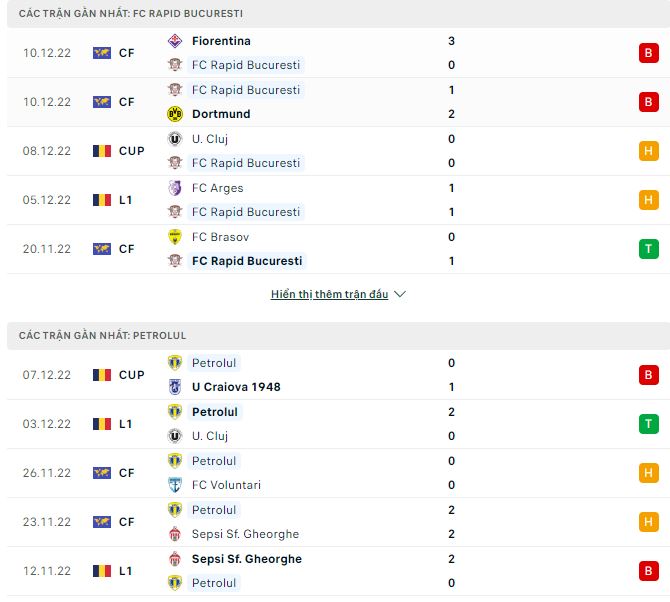Click the Fiorentina club crest icon

(174, 41)
